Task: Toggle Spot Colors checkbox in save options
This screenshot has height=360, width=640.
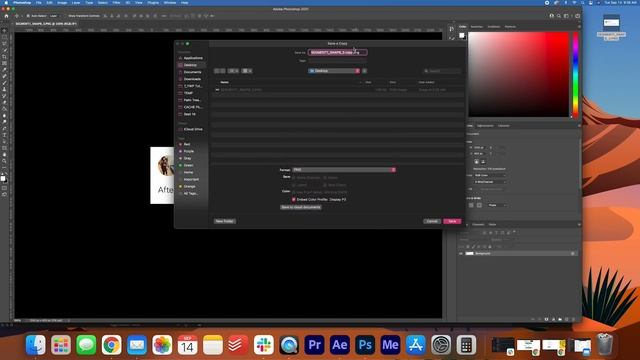Action: (325, 185)
